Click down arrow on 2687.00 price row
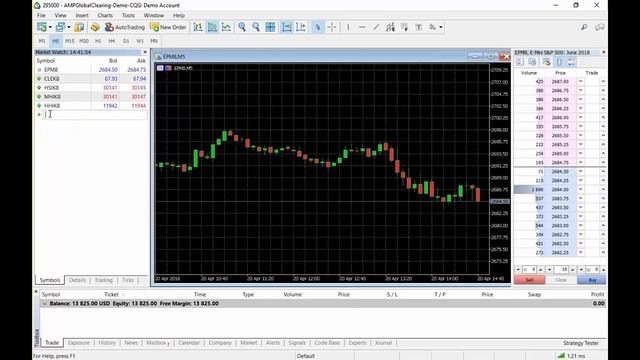This screenshot has height=360, width=640. point(580,82)
